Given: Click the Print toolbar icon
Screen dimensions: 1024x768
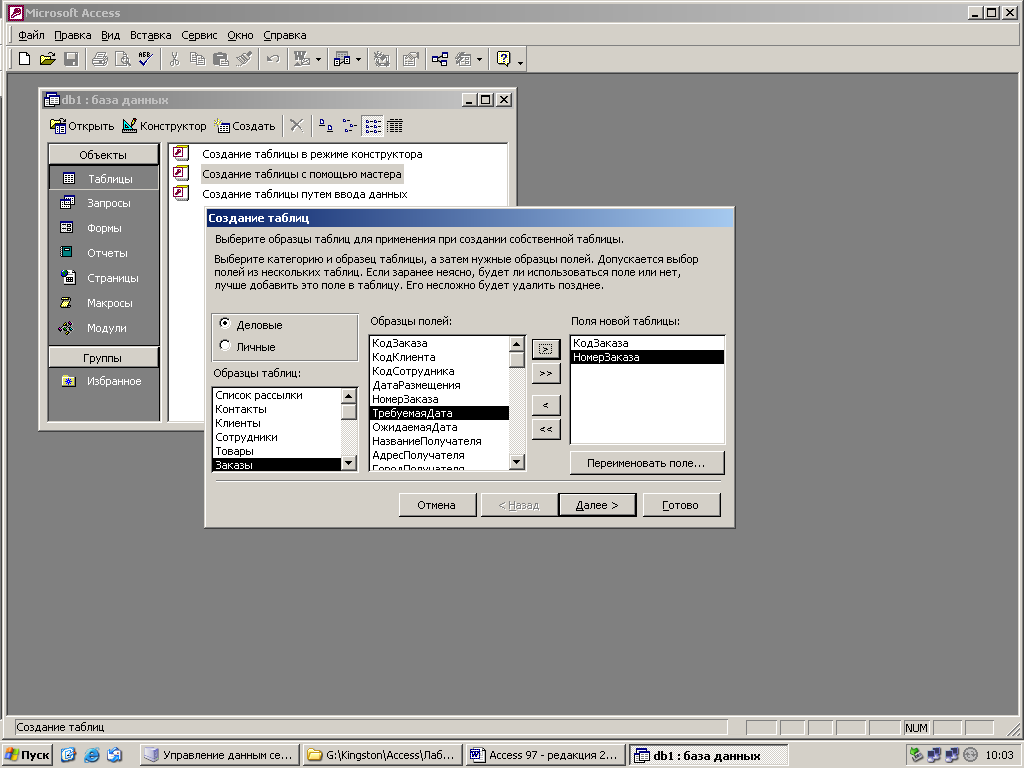Looking at the screenshot, I should tap(100, 59).
